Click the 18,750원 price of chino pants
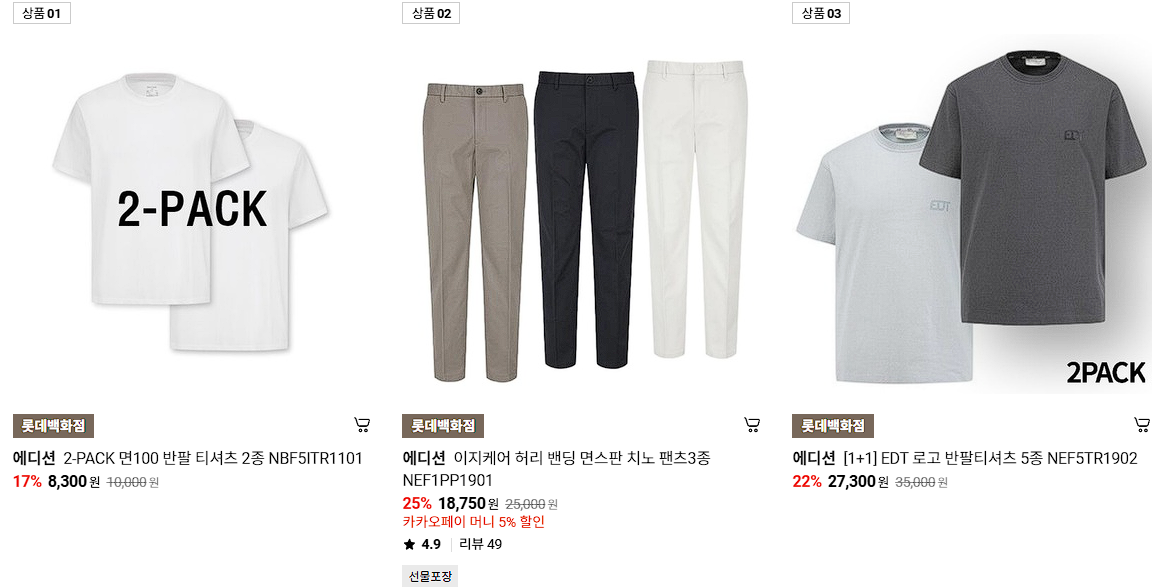The height and width of the screenshot is (587, 1167). (x=467, y=504)
